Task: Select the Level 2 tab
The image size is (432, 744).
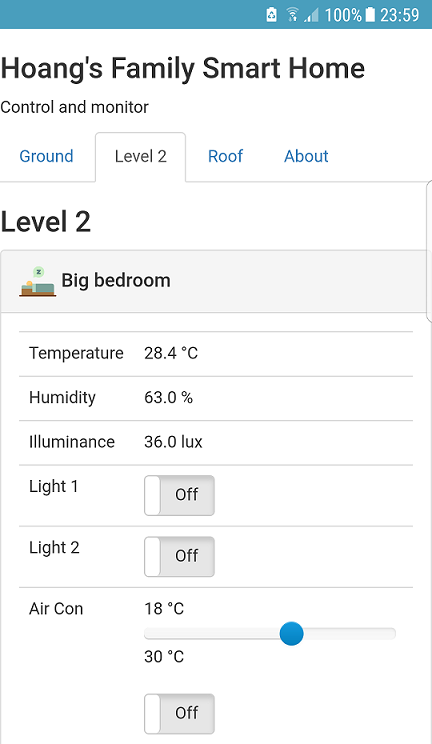Action: [x=141, y=156]
